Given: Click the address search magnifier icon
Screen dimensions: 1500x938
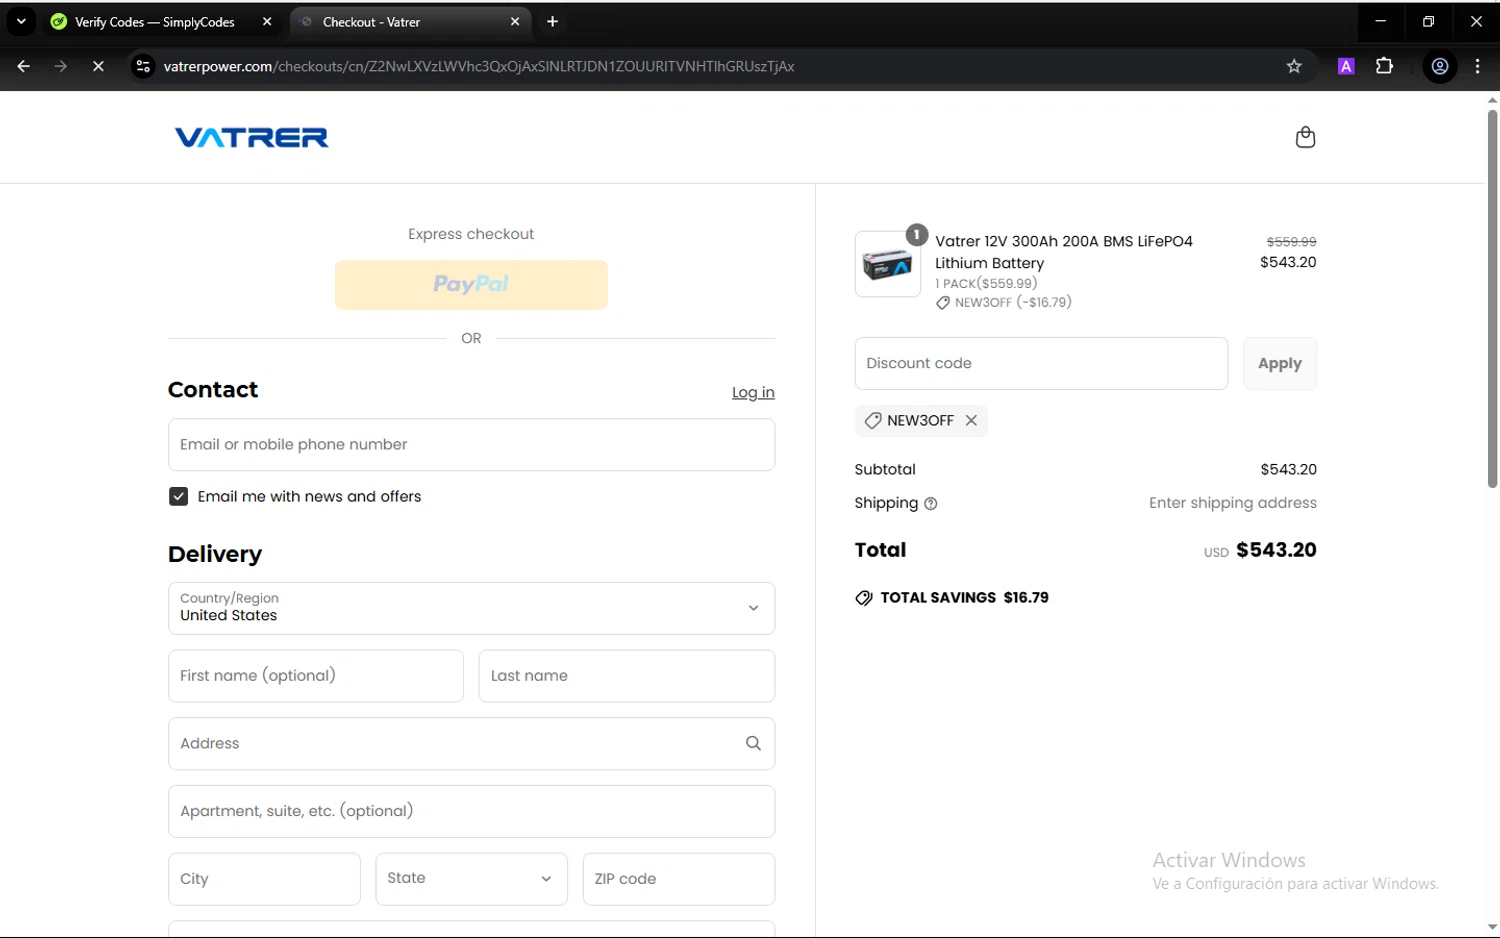Looking at the screenshot, I should 753,743.
